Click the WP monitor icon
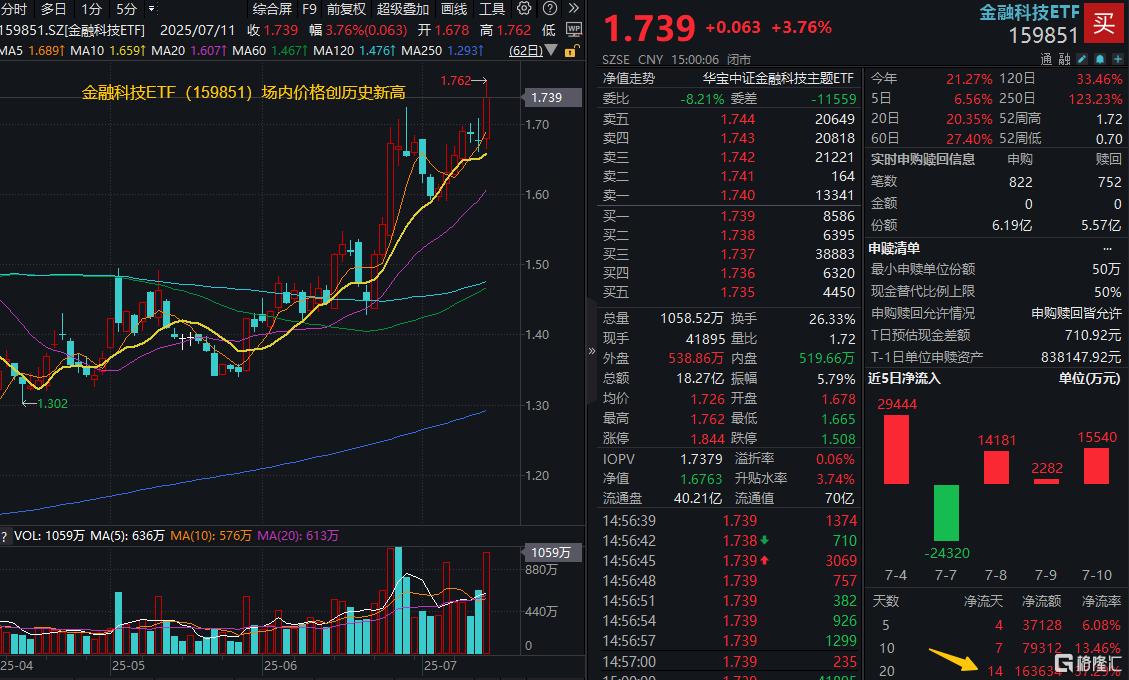Viewport: 1129px width, 680px height. tap(574, 30)
